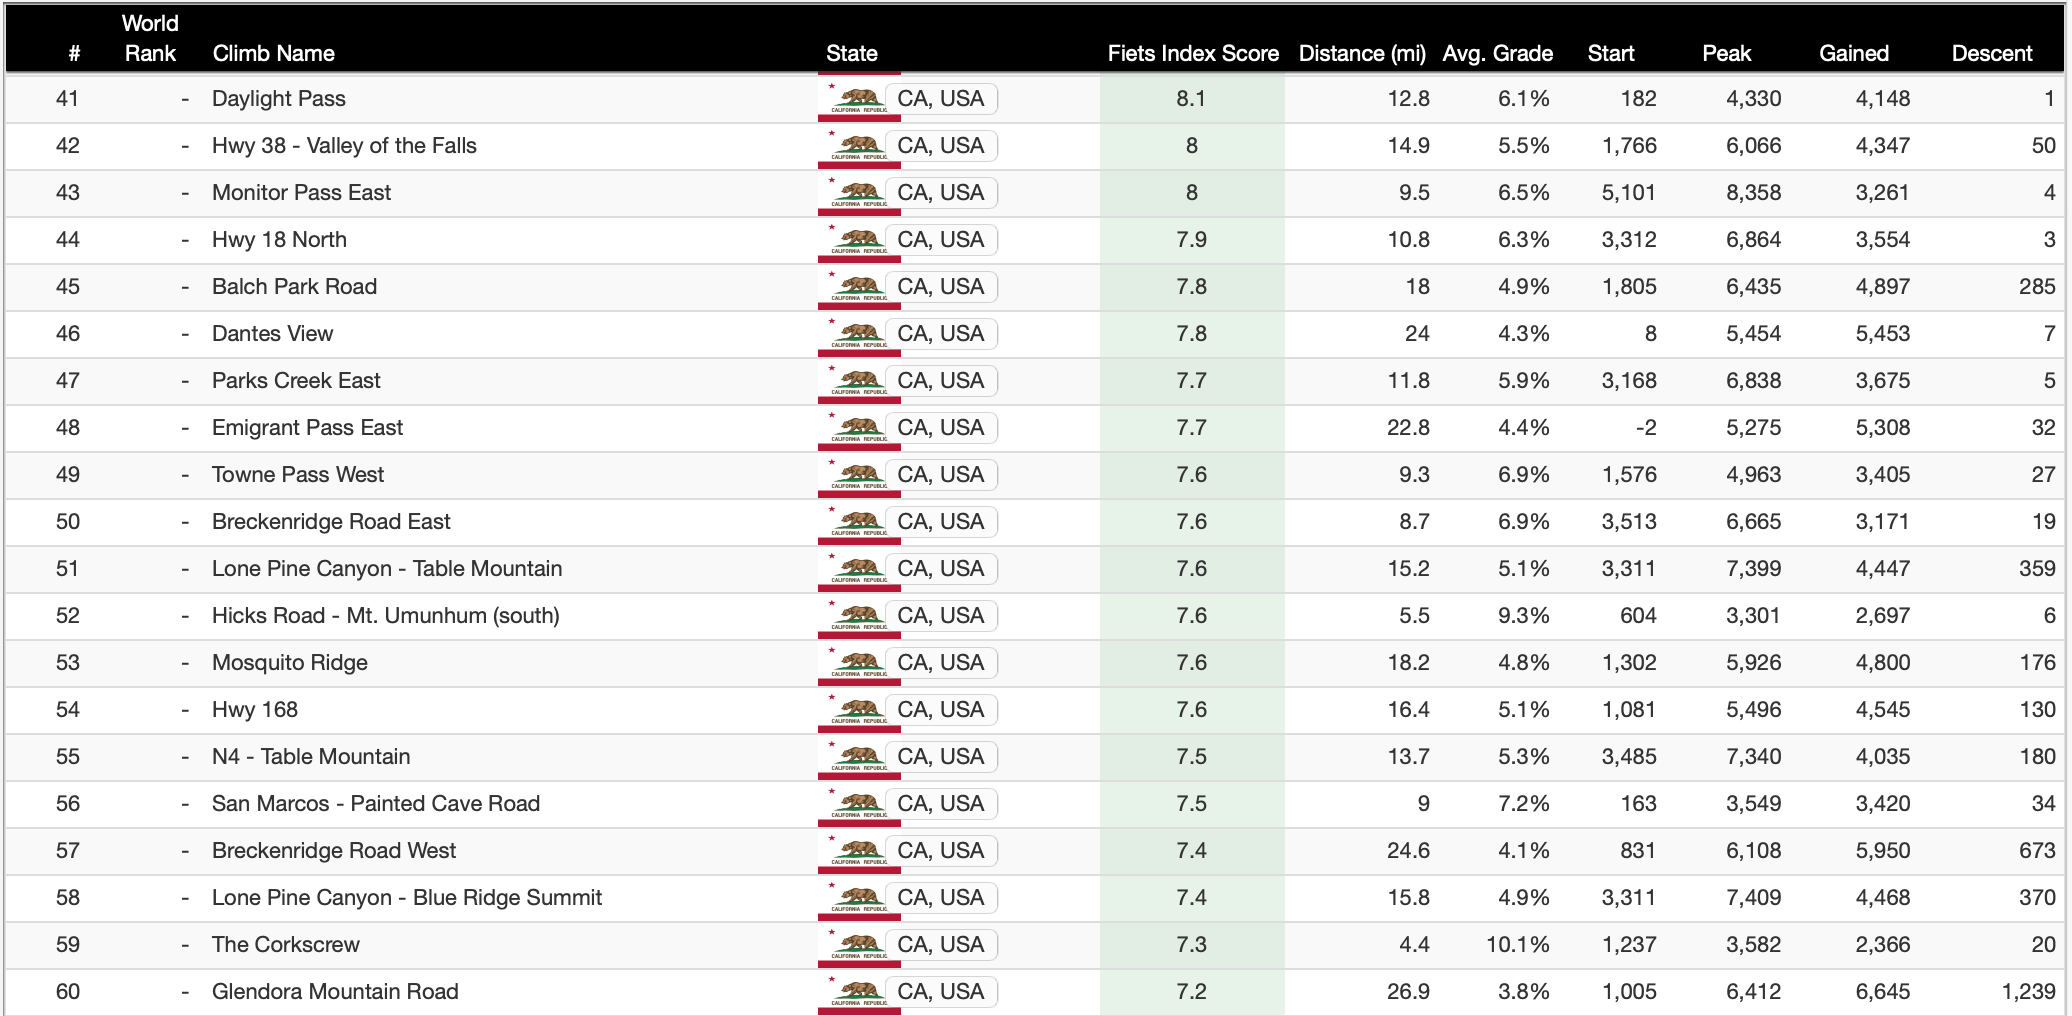Click the flag icon in Towne Pass West row
Image resolution: width=2072 pixels, height=1016 pixels.
858,475
